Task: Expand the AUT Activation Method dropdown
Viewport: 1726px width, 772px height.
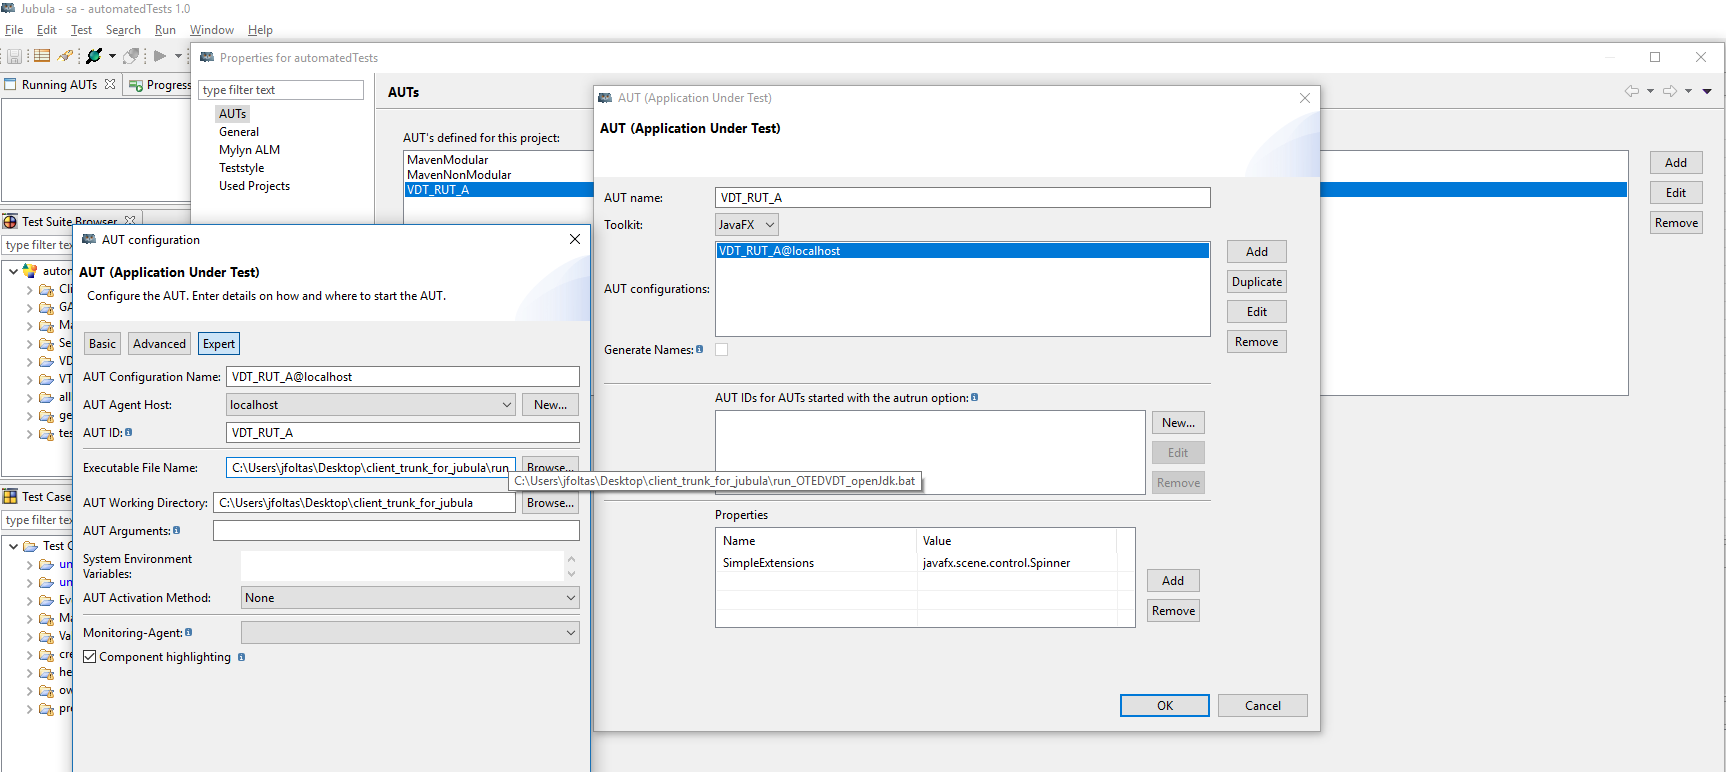Action: click(x=570, y=598)
